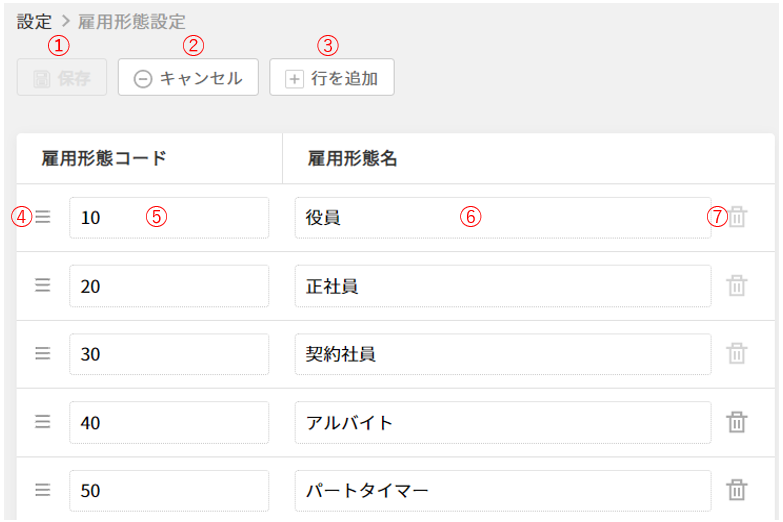Click the trash icon on 契約社員 row
This screenshot has width=783, height=522.
(x=737, y=353)
